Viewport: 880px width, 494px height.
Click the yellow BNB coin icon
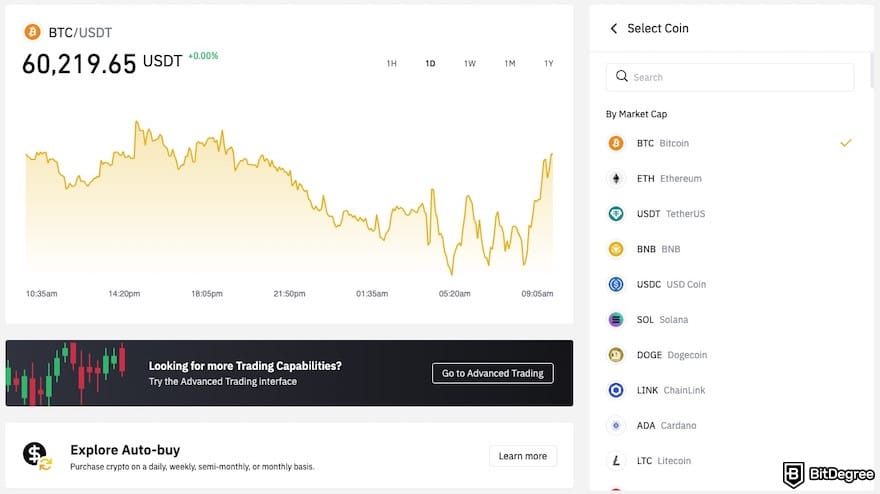tap(616, 249)
